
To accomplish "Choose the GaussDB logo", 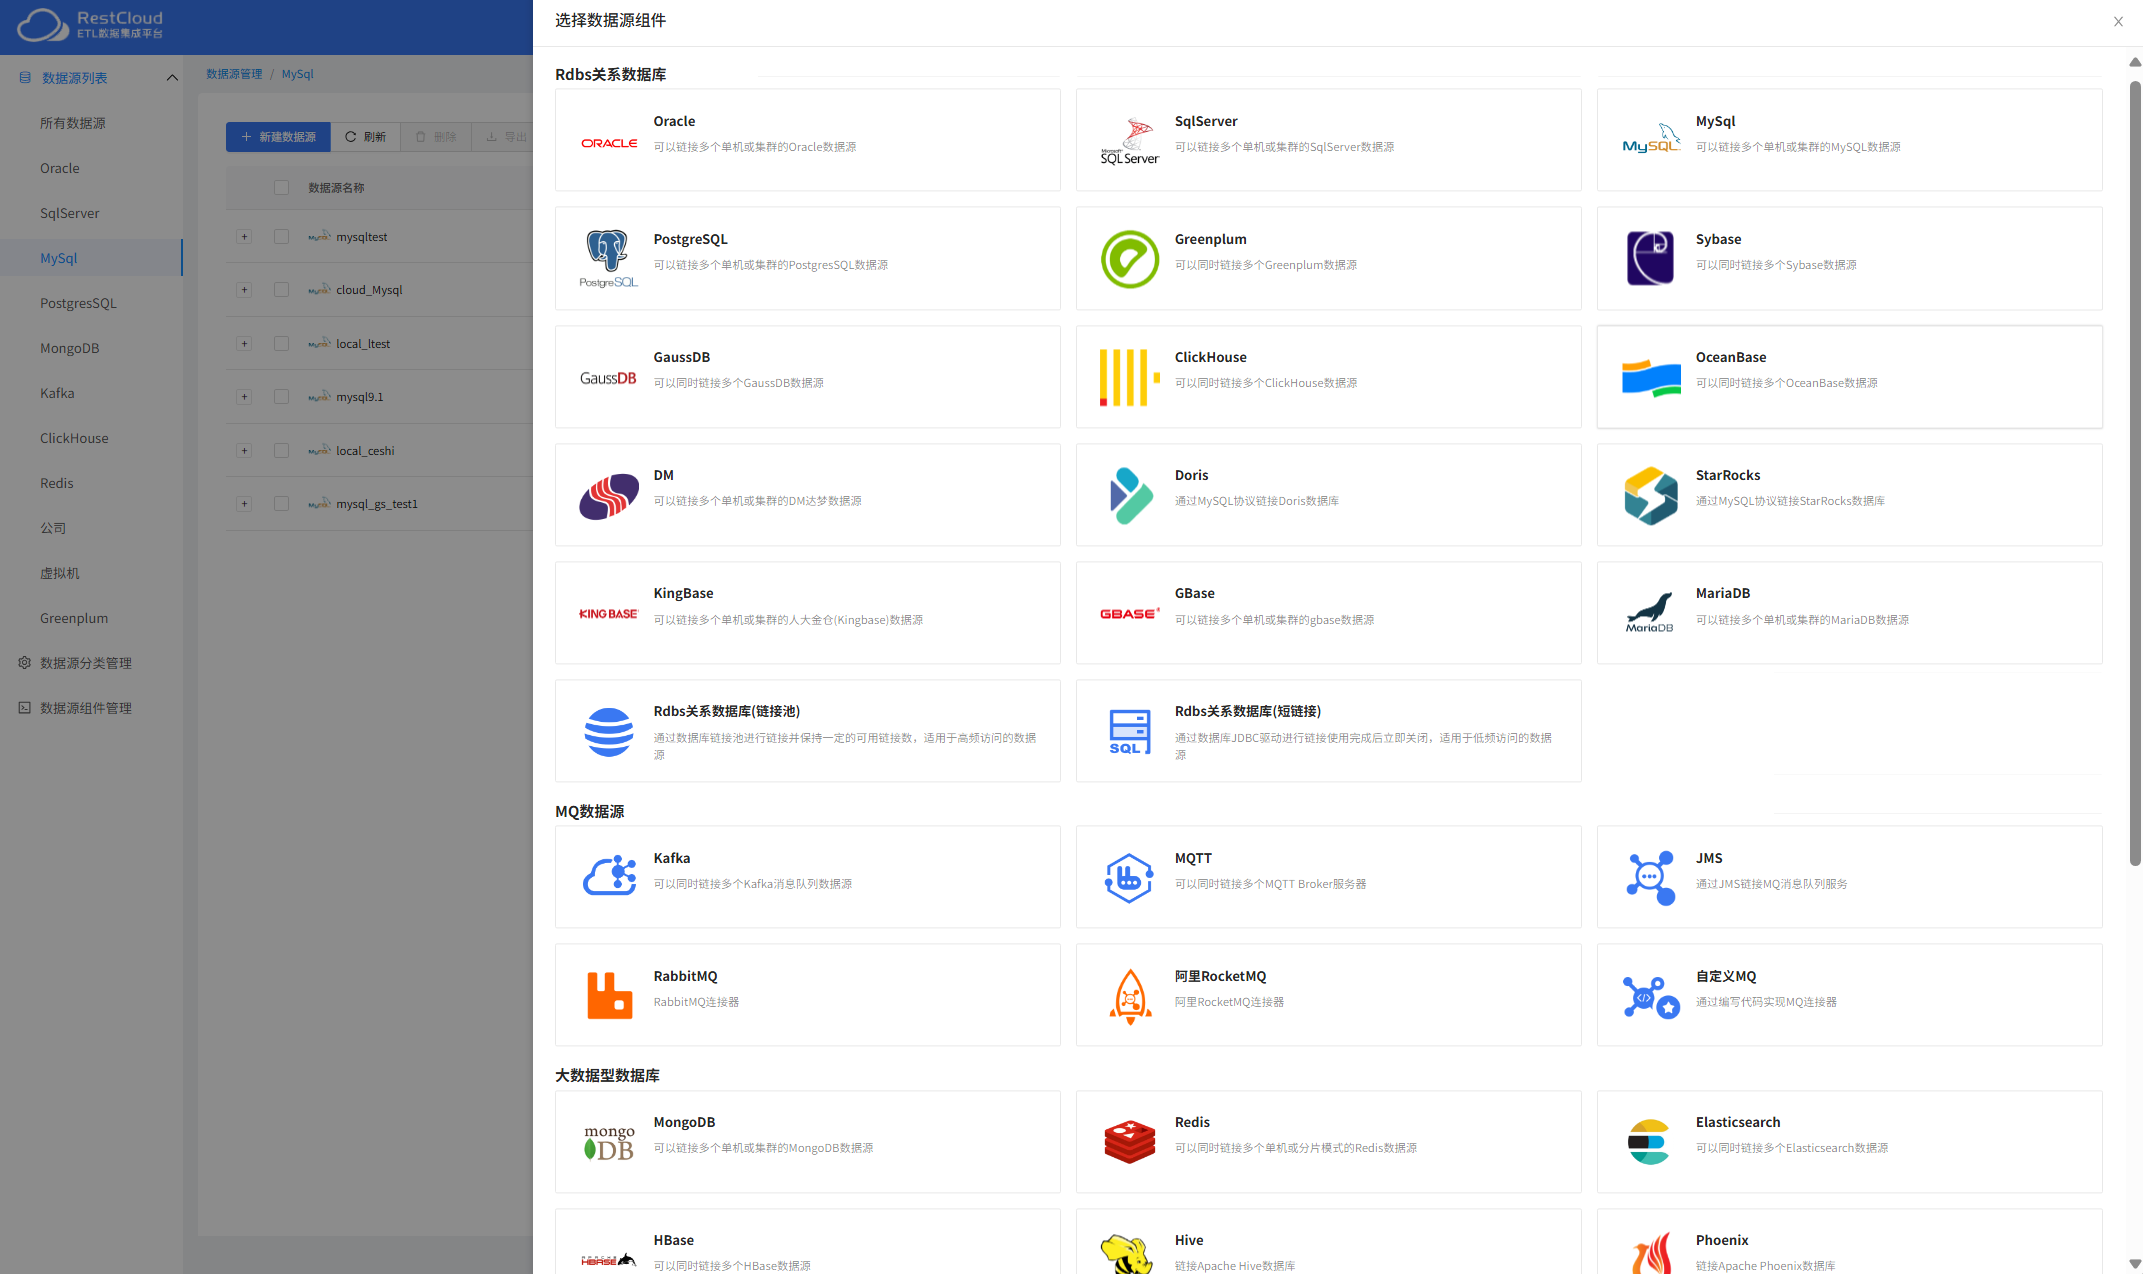I will click(x=608, y=378).
